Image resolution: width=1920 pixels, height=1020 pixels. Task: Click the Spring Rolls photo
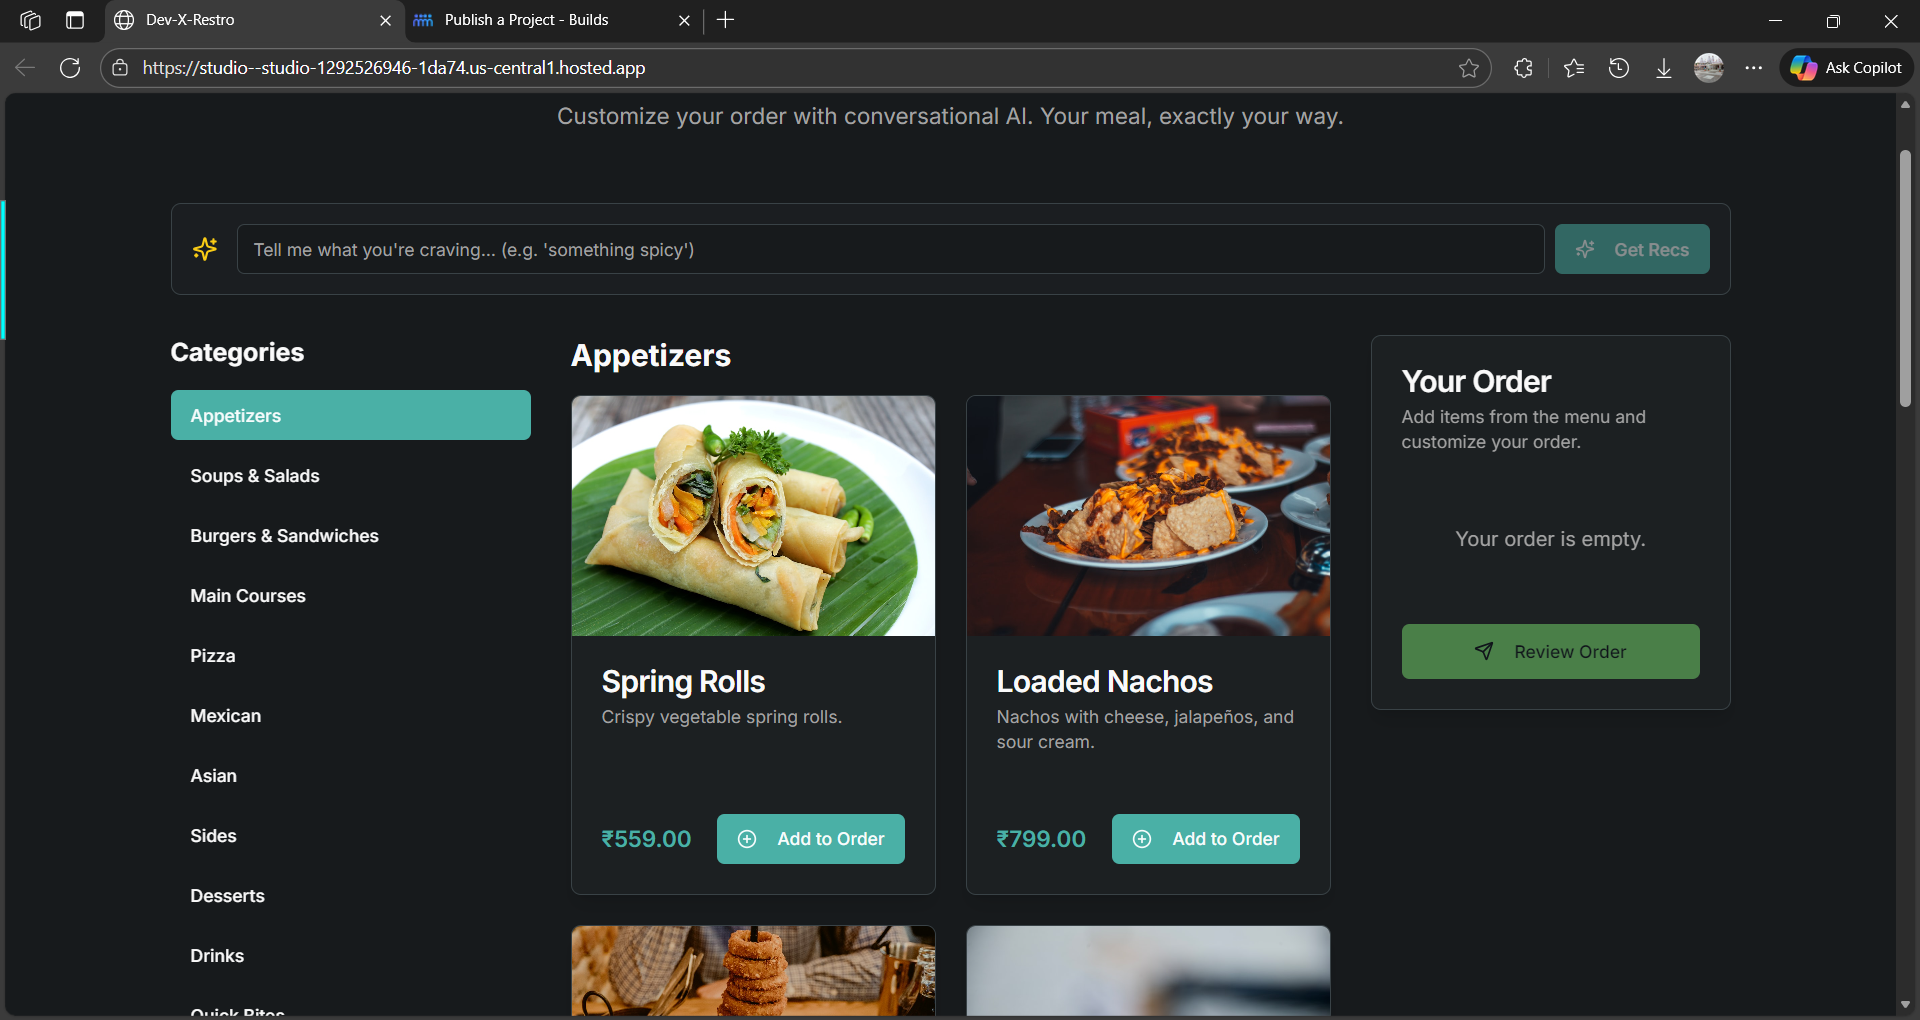pos(753,516)
